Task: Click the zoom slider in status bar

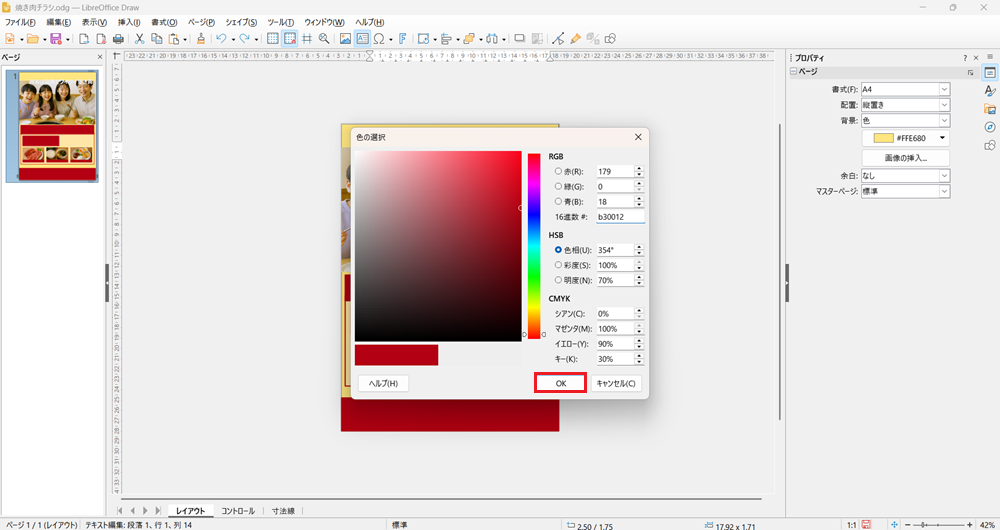Action: point(938,525)
